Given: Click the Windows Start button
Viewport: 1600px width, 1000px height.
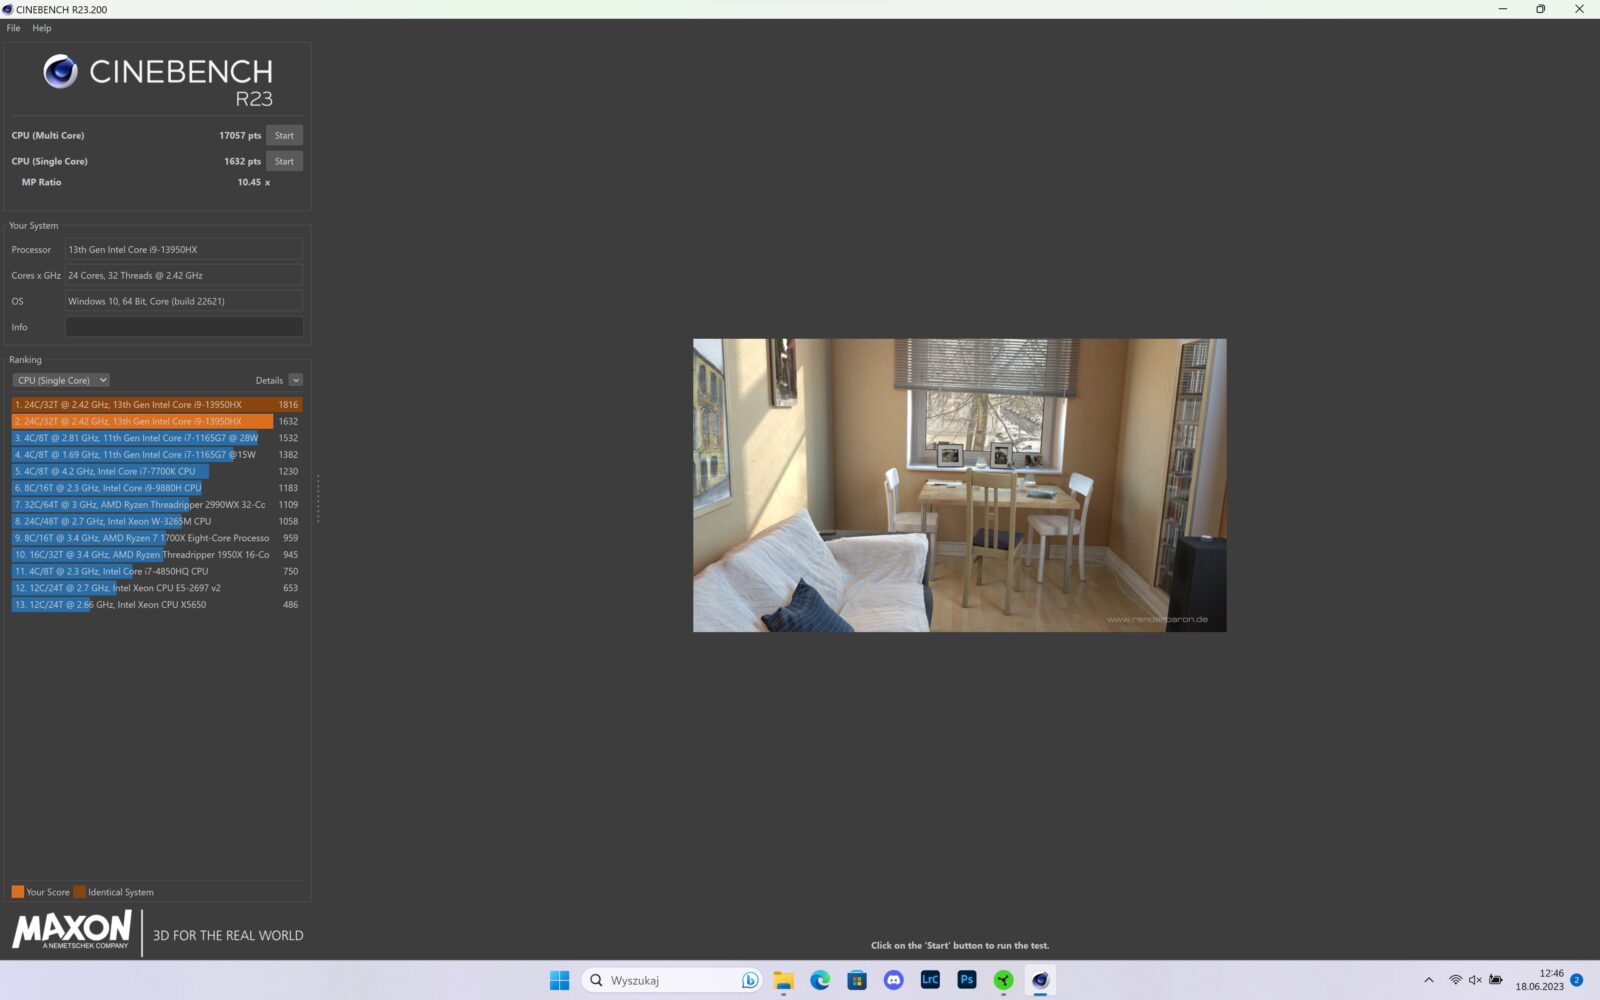Looking at the screenshot, I should [559, 980].
